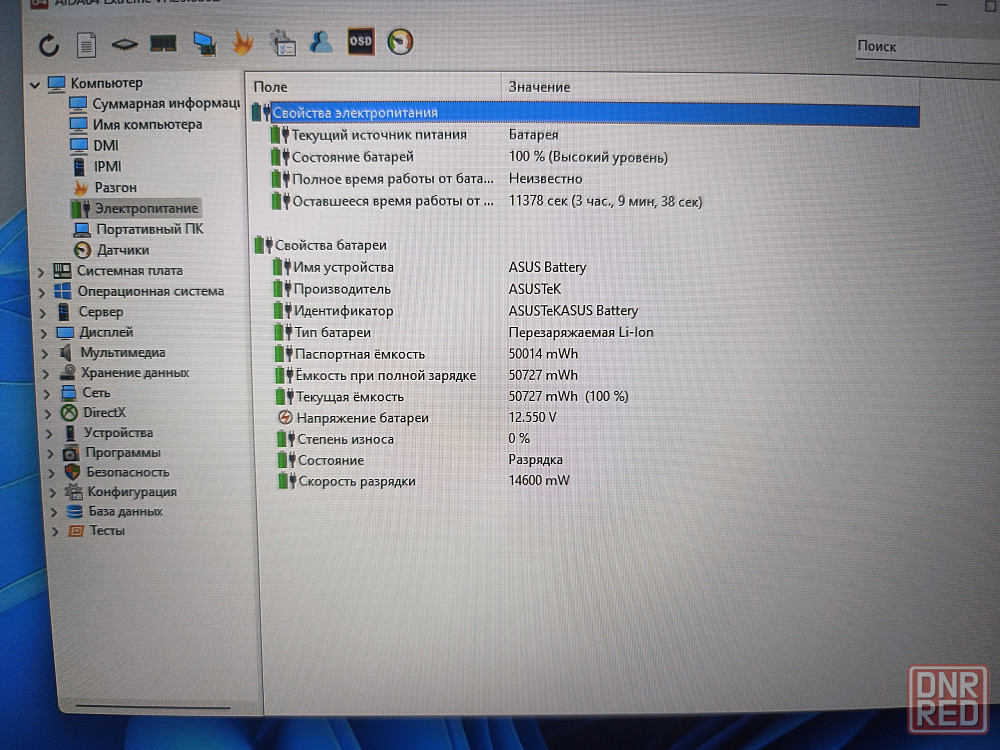Click the gauge sensor panel icon
The width and height of the screenshot is (1000, 750).
401,42
